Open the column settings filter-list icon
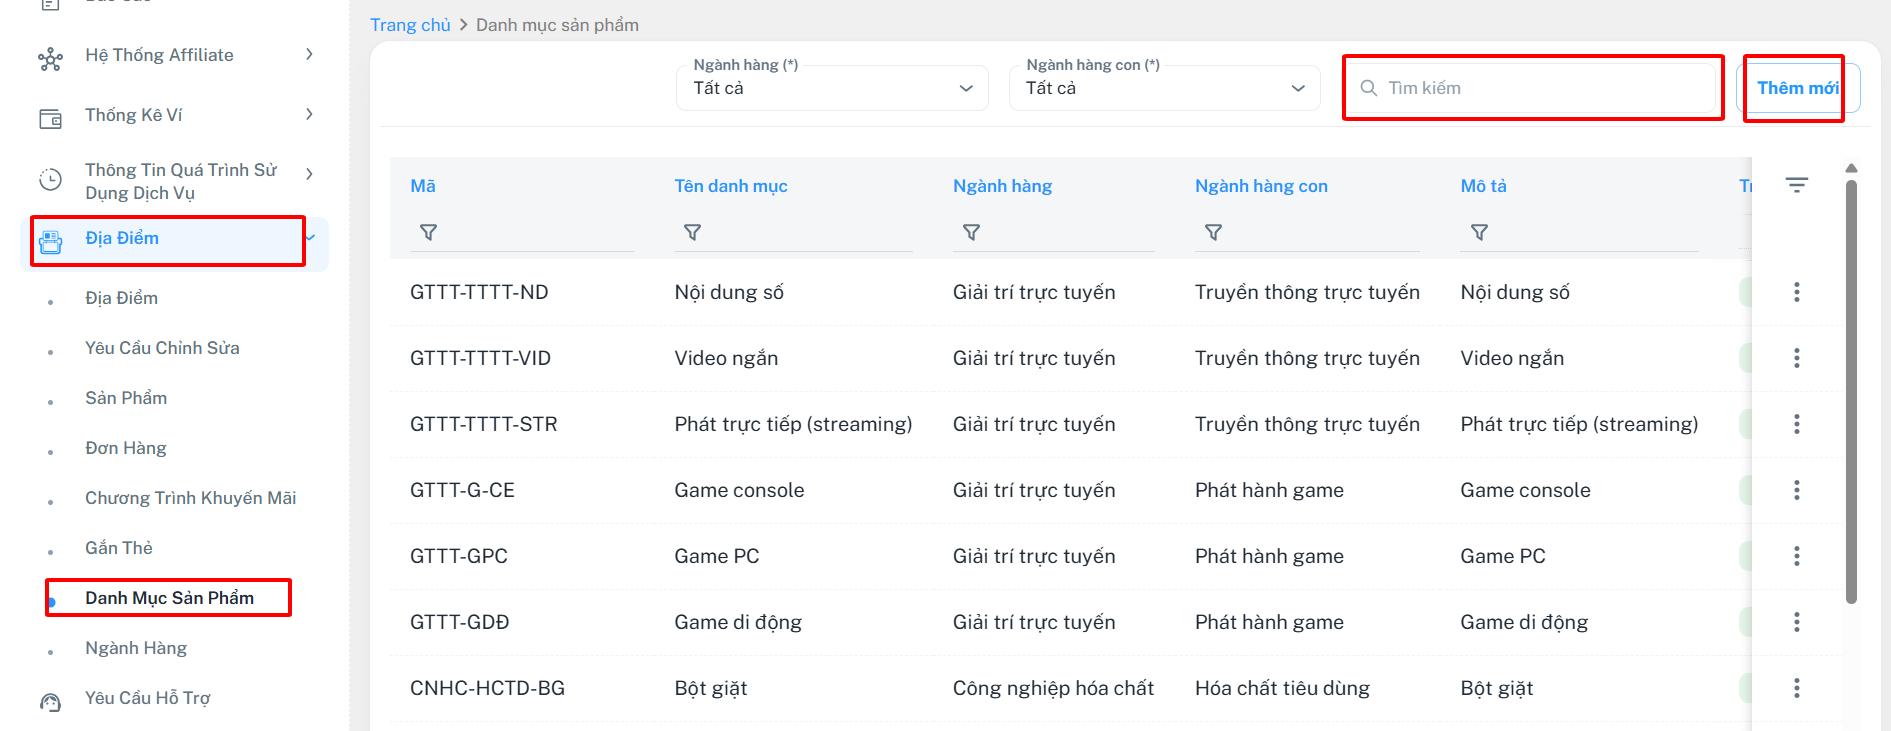The image size is (1891, 731). coord(1796,185)
